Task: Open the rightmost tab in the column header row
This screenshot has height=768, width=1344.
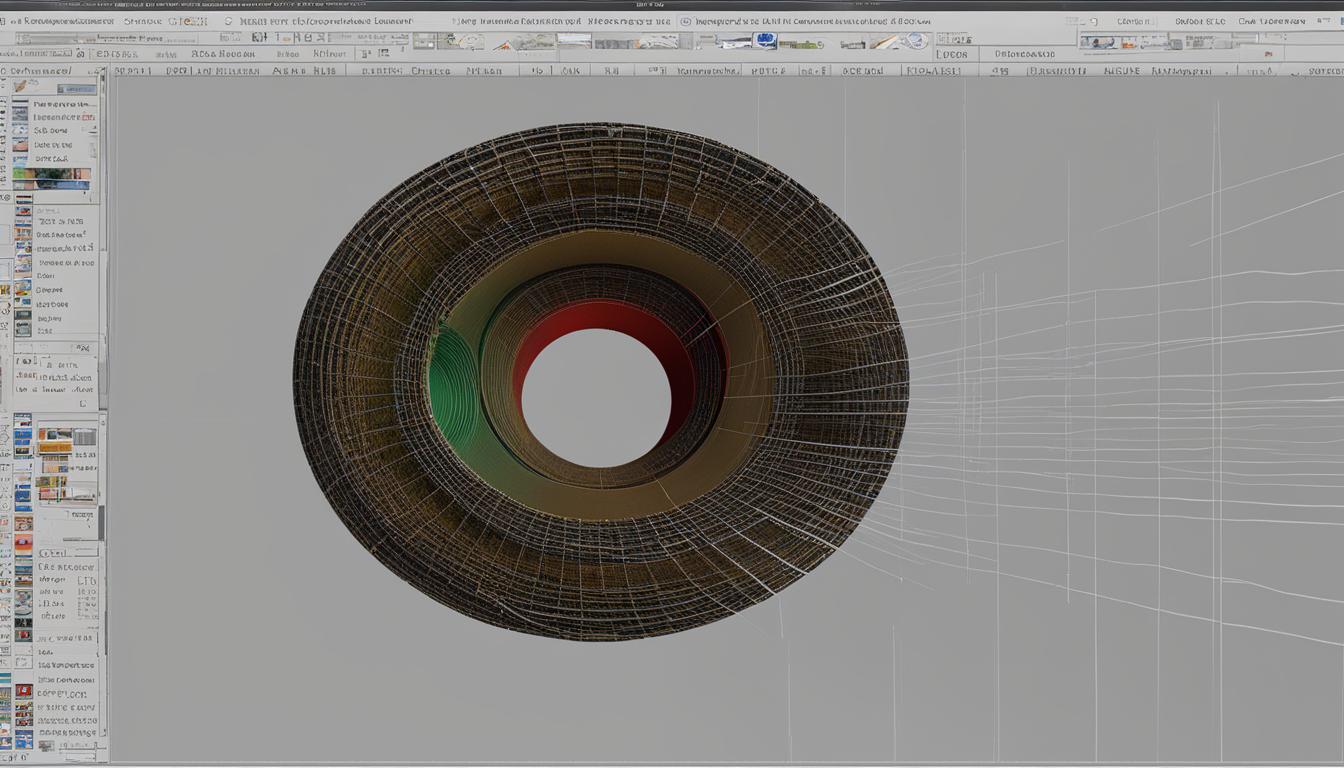Action: coord(1324,71)
